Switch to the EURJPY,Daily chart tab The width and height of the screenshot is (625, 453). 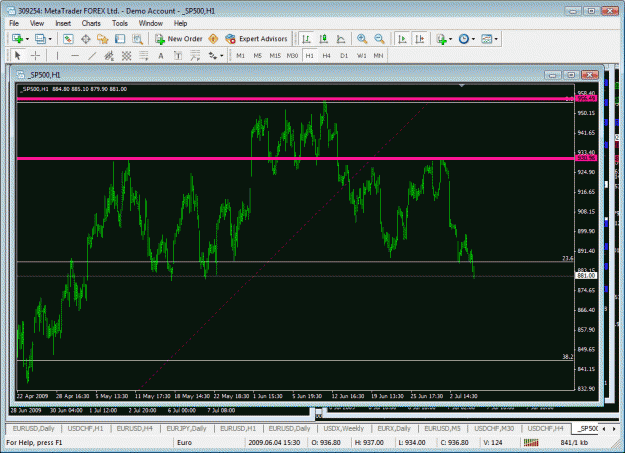[x=186, y=429]
